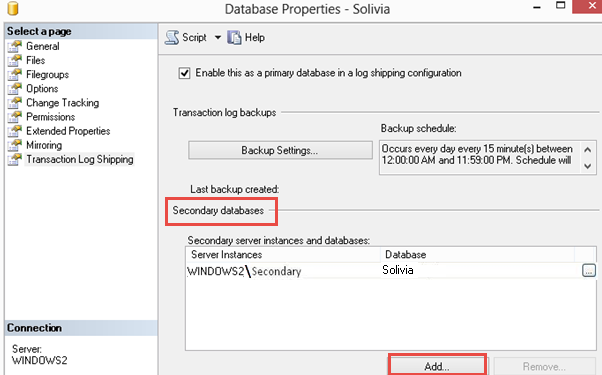This screenshot has width=602, height=375.
Task: Open the Extended Properties page
Action: [68, 131]
